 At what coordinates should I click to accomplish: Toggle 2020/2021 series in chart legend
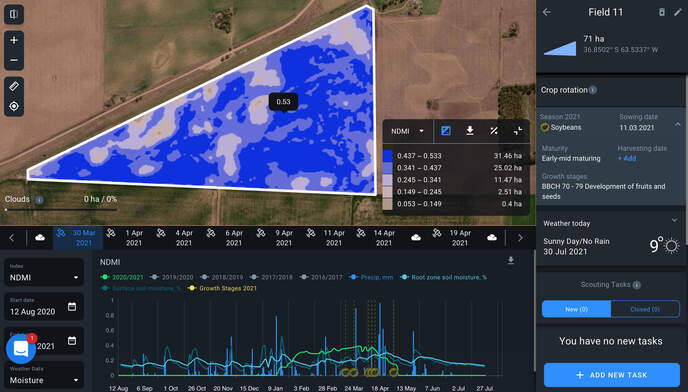(x=122, y=277)
